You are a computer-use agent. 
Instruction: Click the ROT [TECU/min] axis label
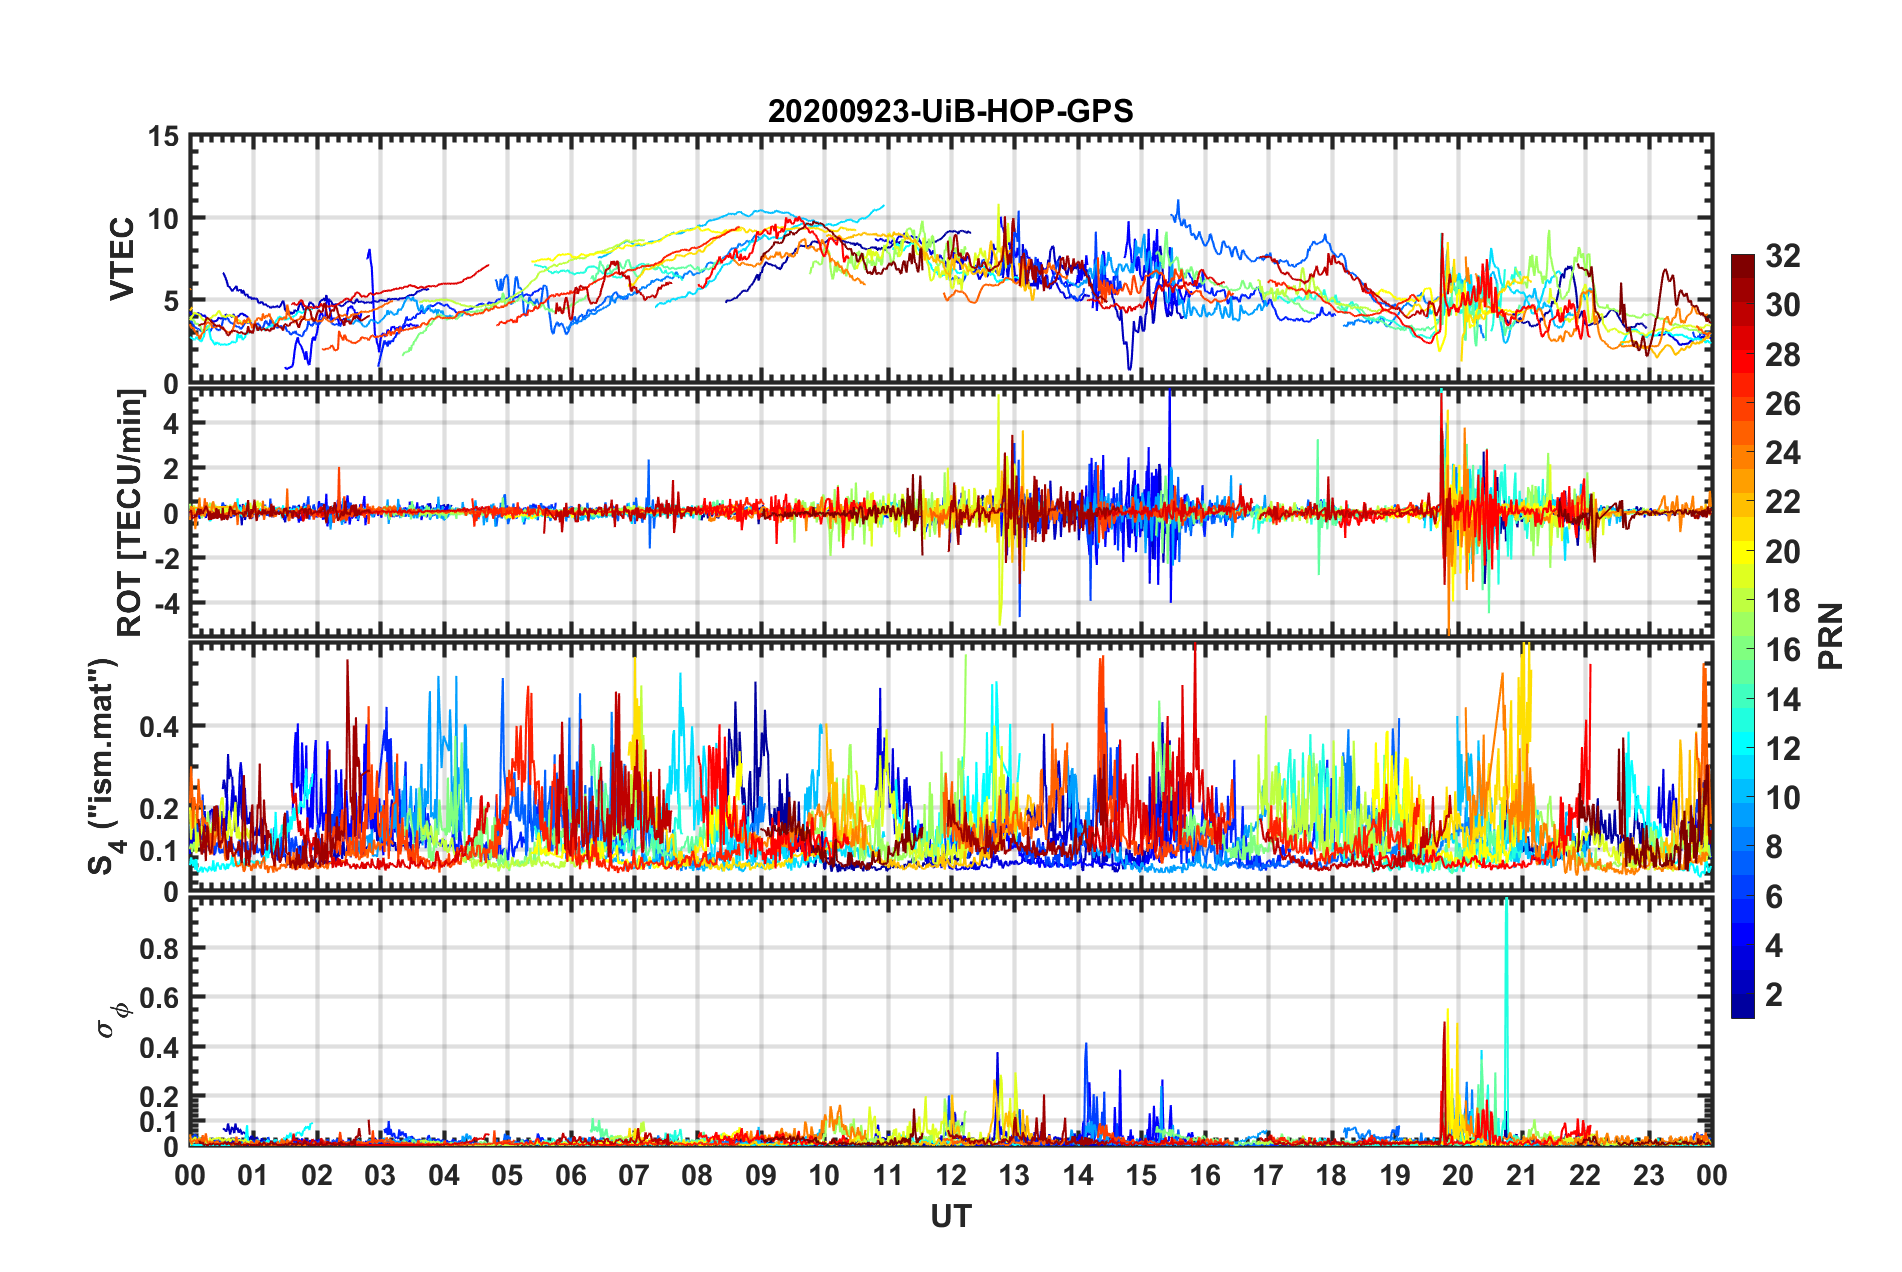pos(130,513)
